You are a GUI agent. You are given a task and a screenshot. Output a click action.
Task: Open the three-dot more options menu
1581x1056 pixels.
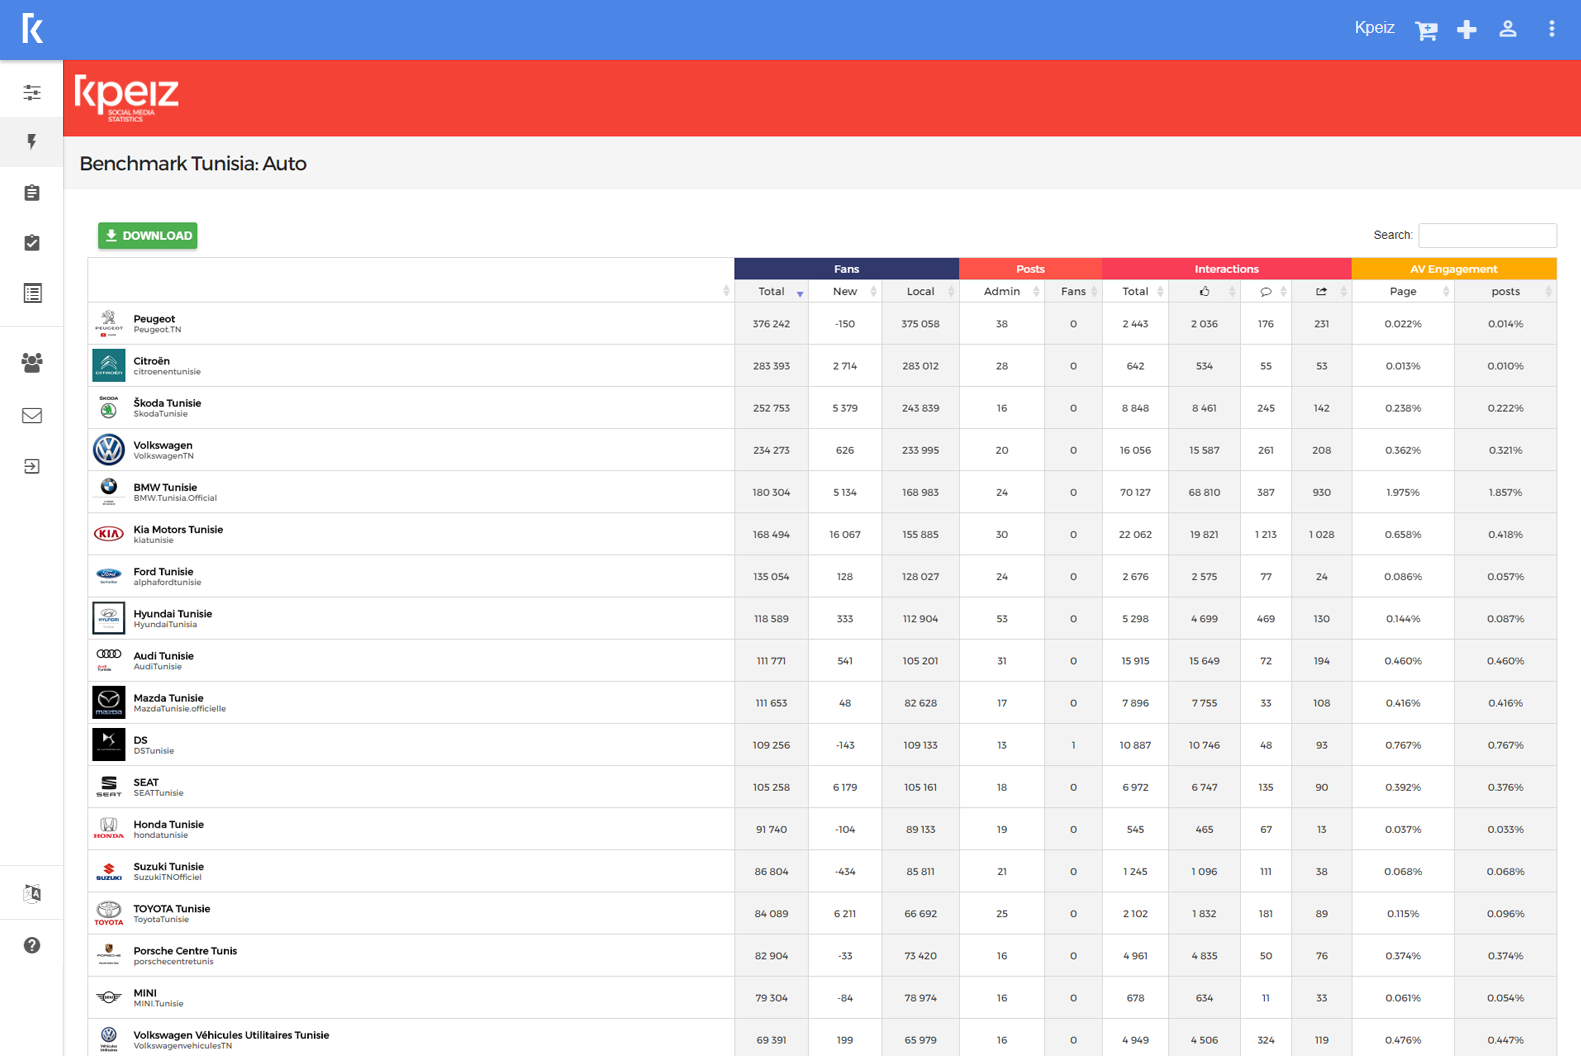1552,29
